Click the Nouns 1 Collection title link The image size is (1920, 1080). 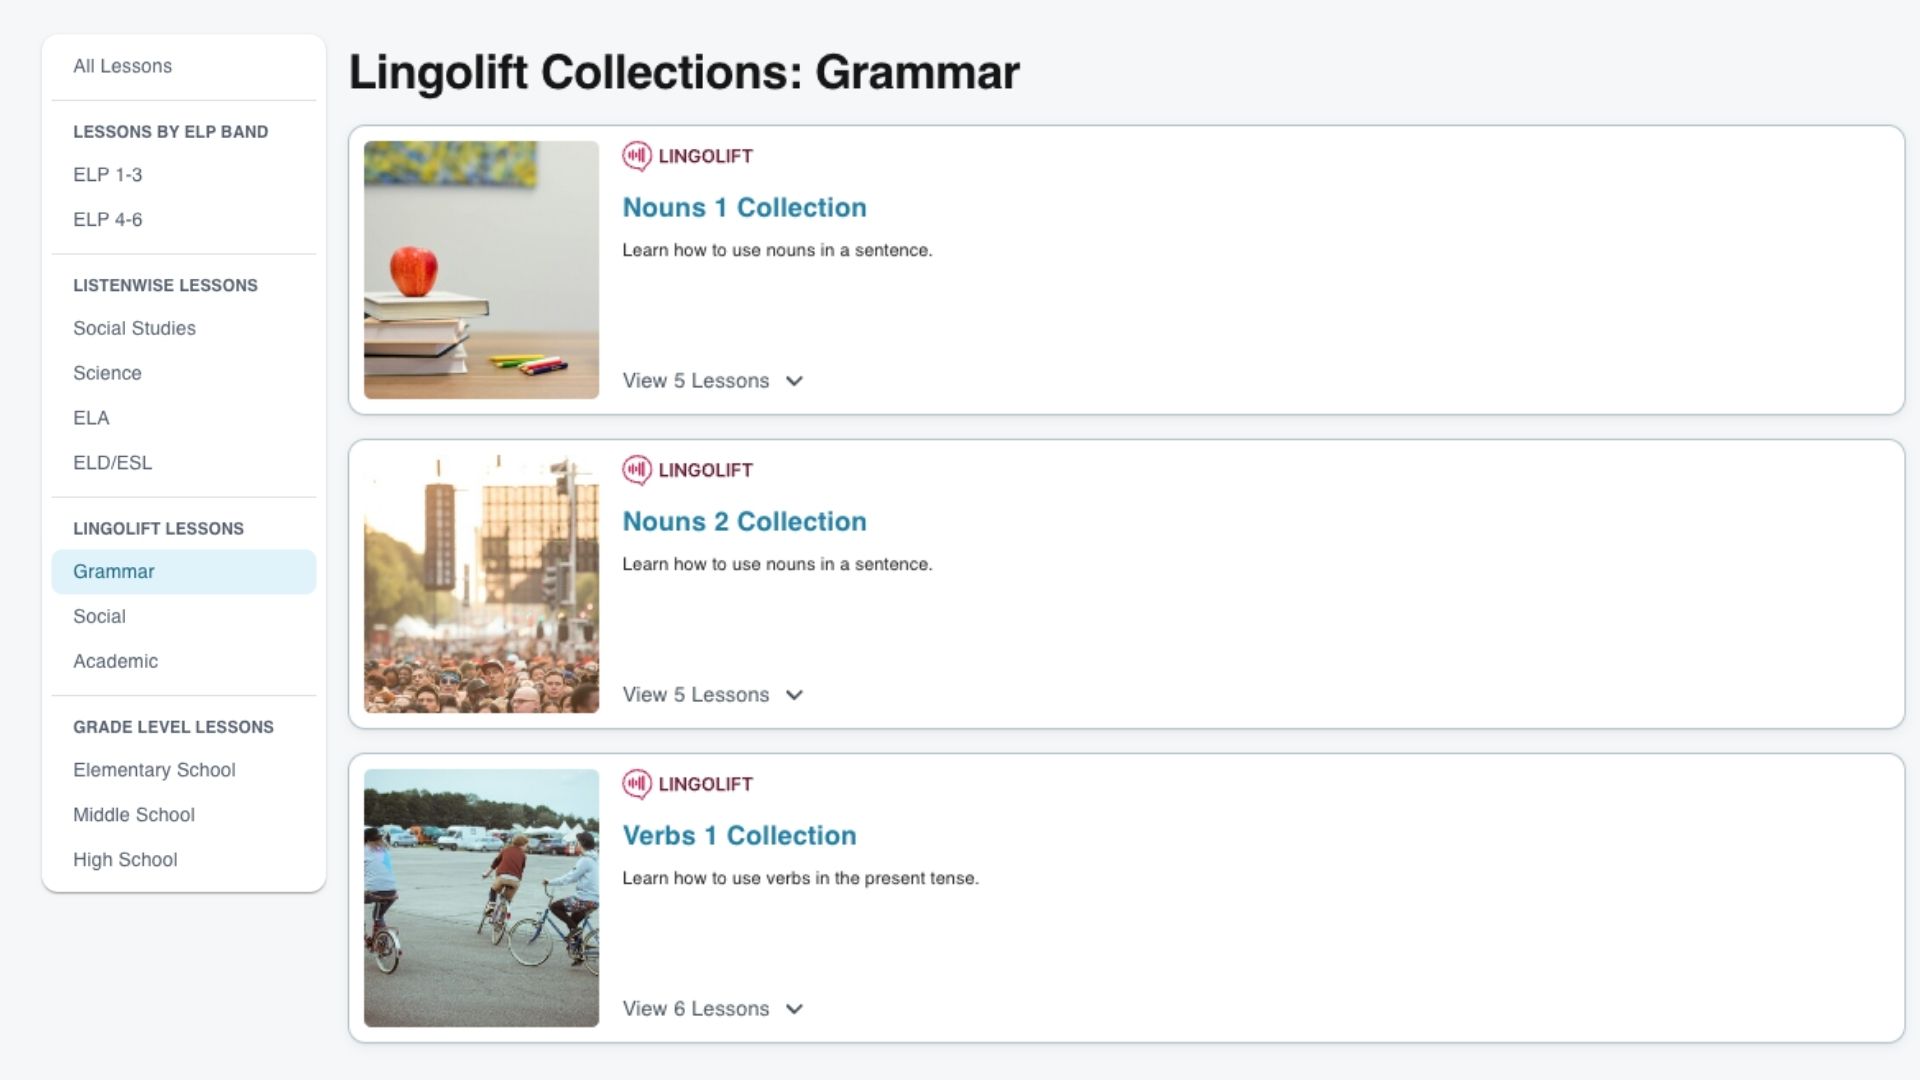[x=744, y=207]
